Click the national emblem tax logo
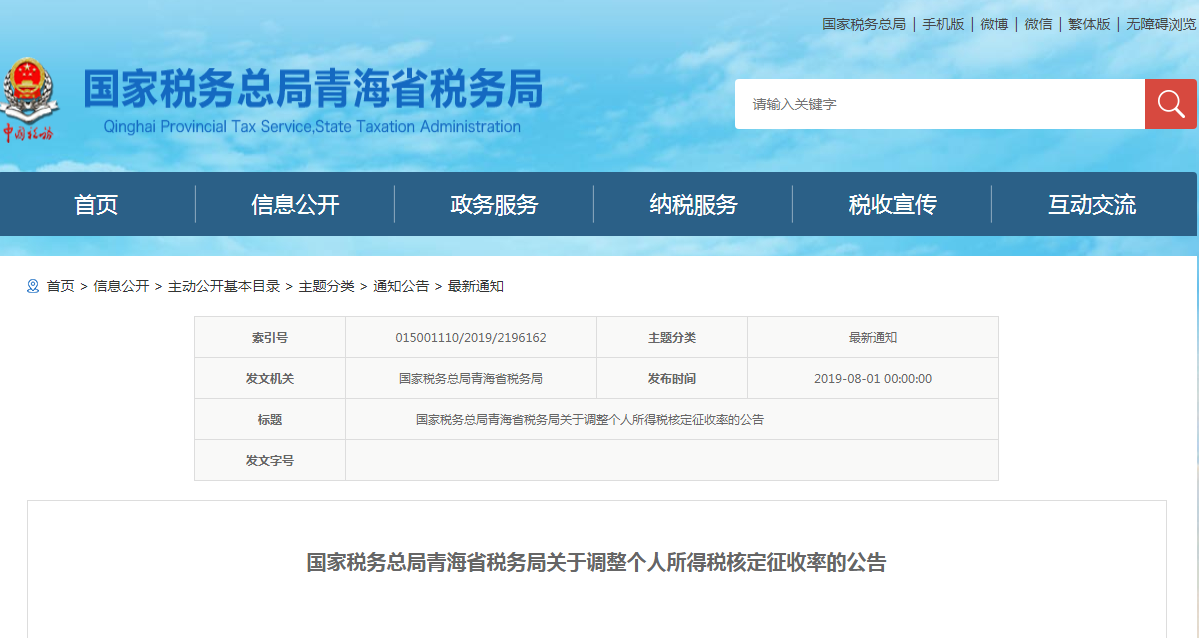Viewport: 1199px width, 638px height. 29,99
